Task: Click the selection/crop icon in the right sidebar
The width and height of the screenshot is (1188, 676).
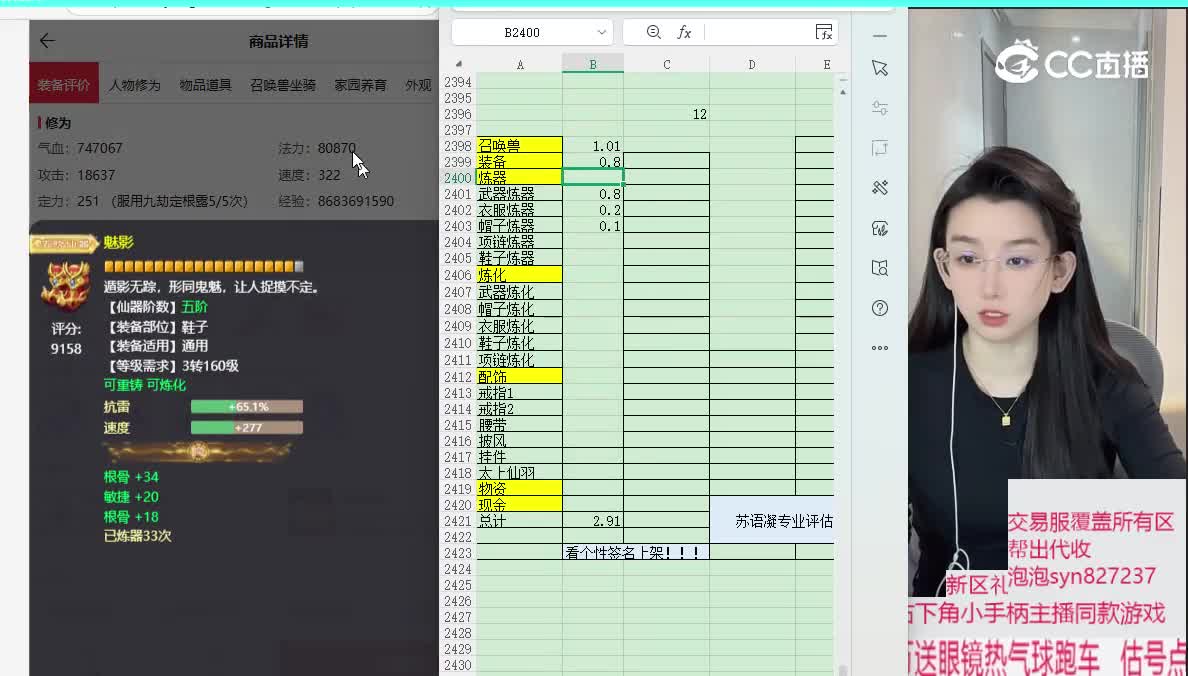Action: pos(879,147)
